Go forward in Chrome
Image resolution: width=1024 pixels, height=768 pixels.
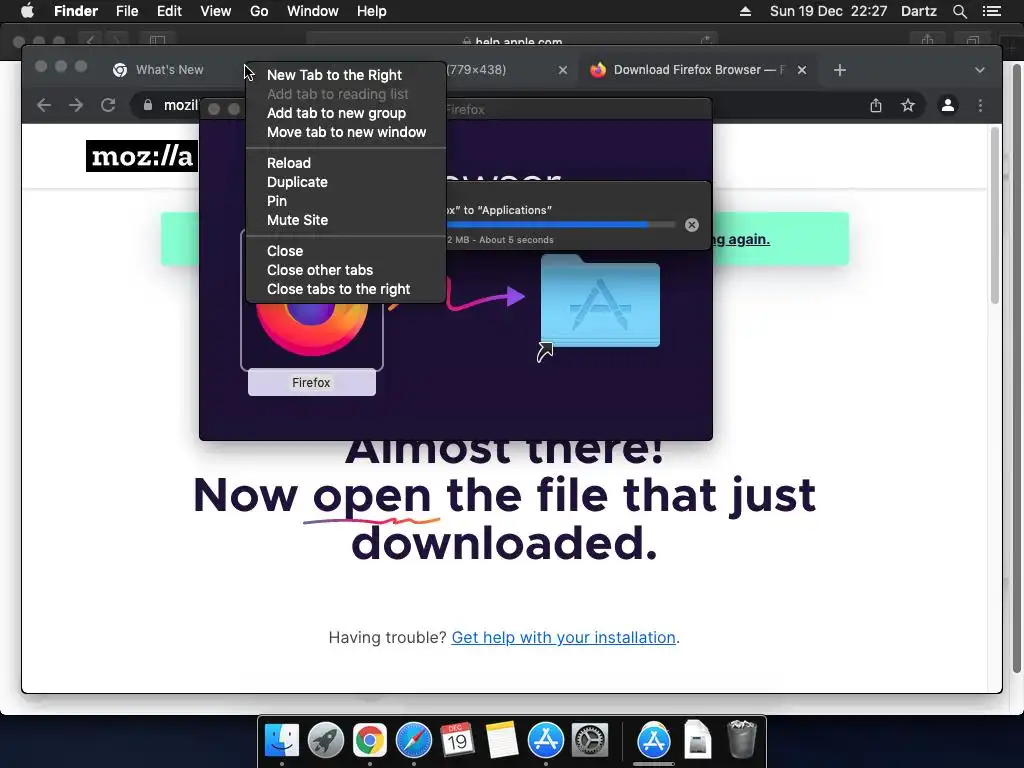tap(76, 105)
